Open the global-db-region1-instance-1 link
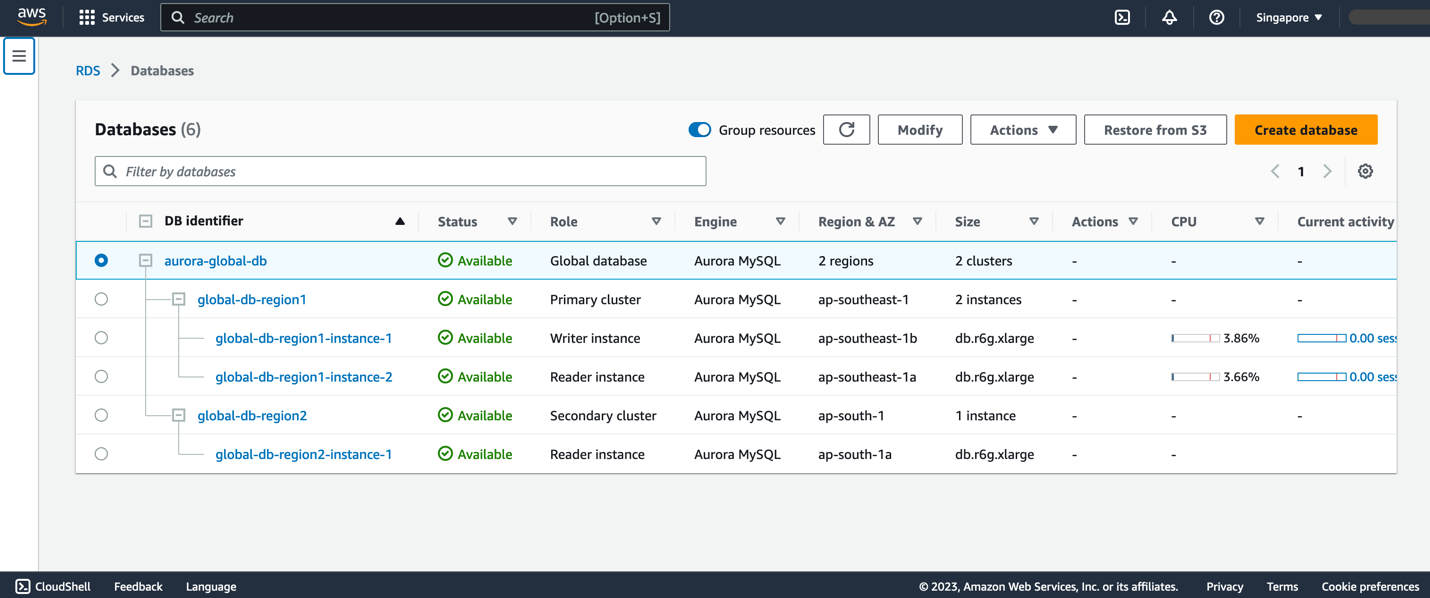This screenshot has height=598, width=1430. coord(304,338)
